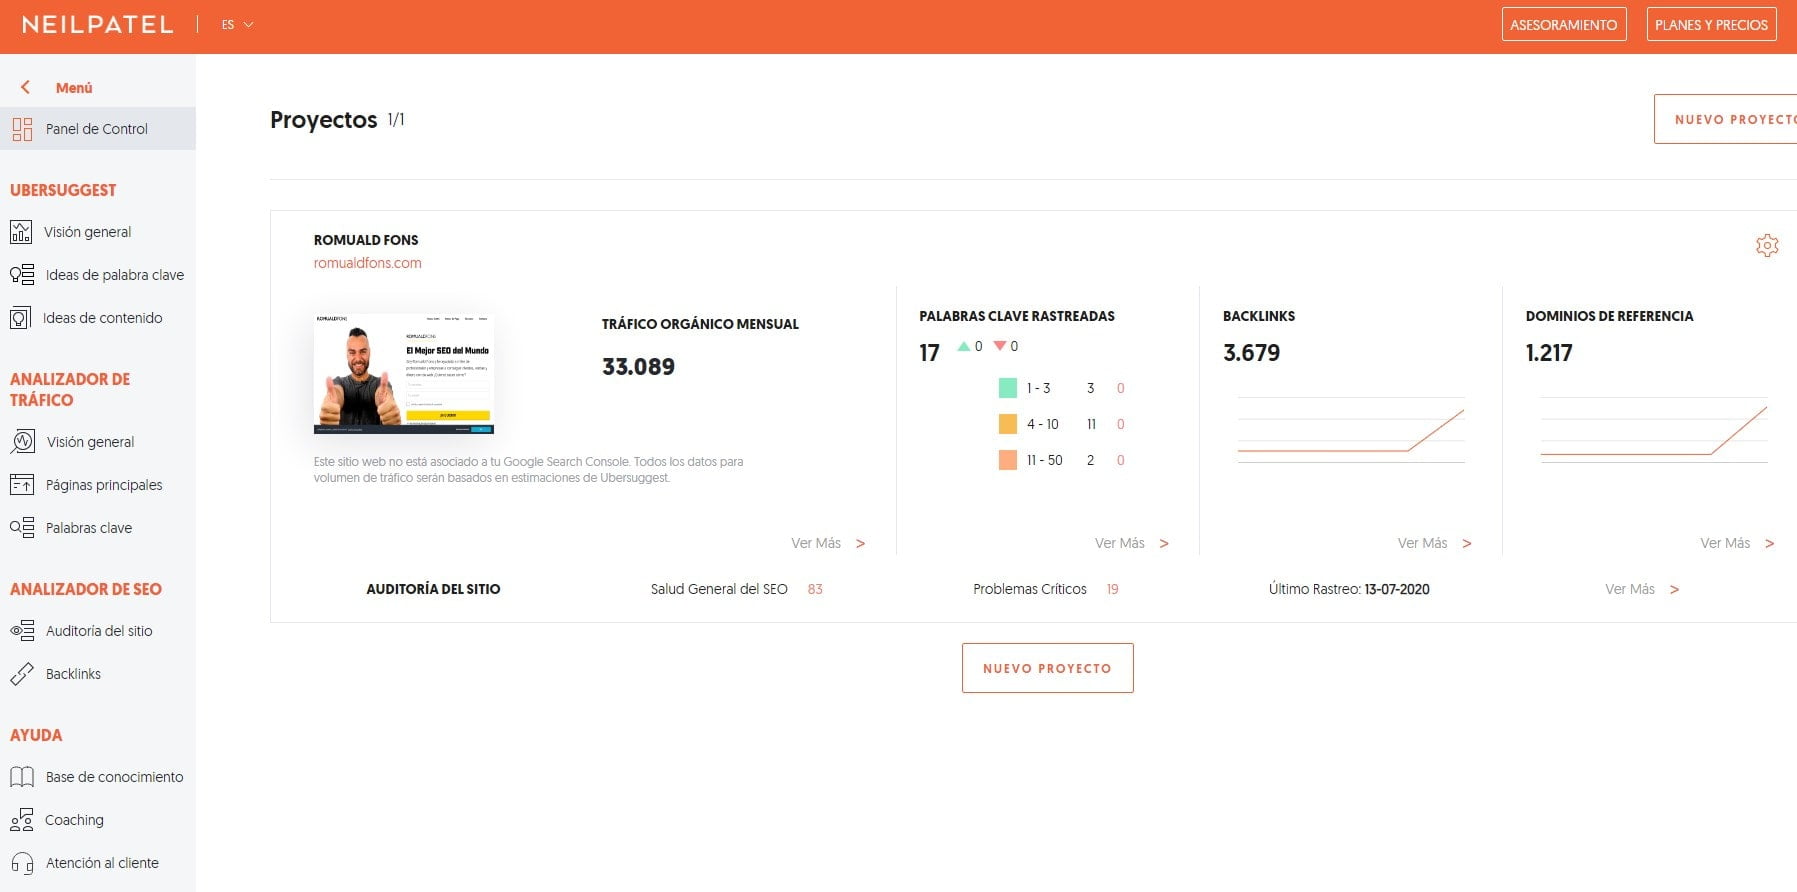
Task: Click critical problems count 19
Action: point(1112,589)
